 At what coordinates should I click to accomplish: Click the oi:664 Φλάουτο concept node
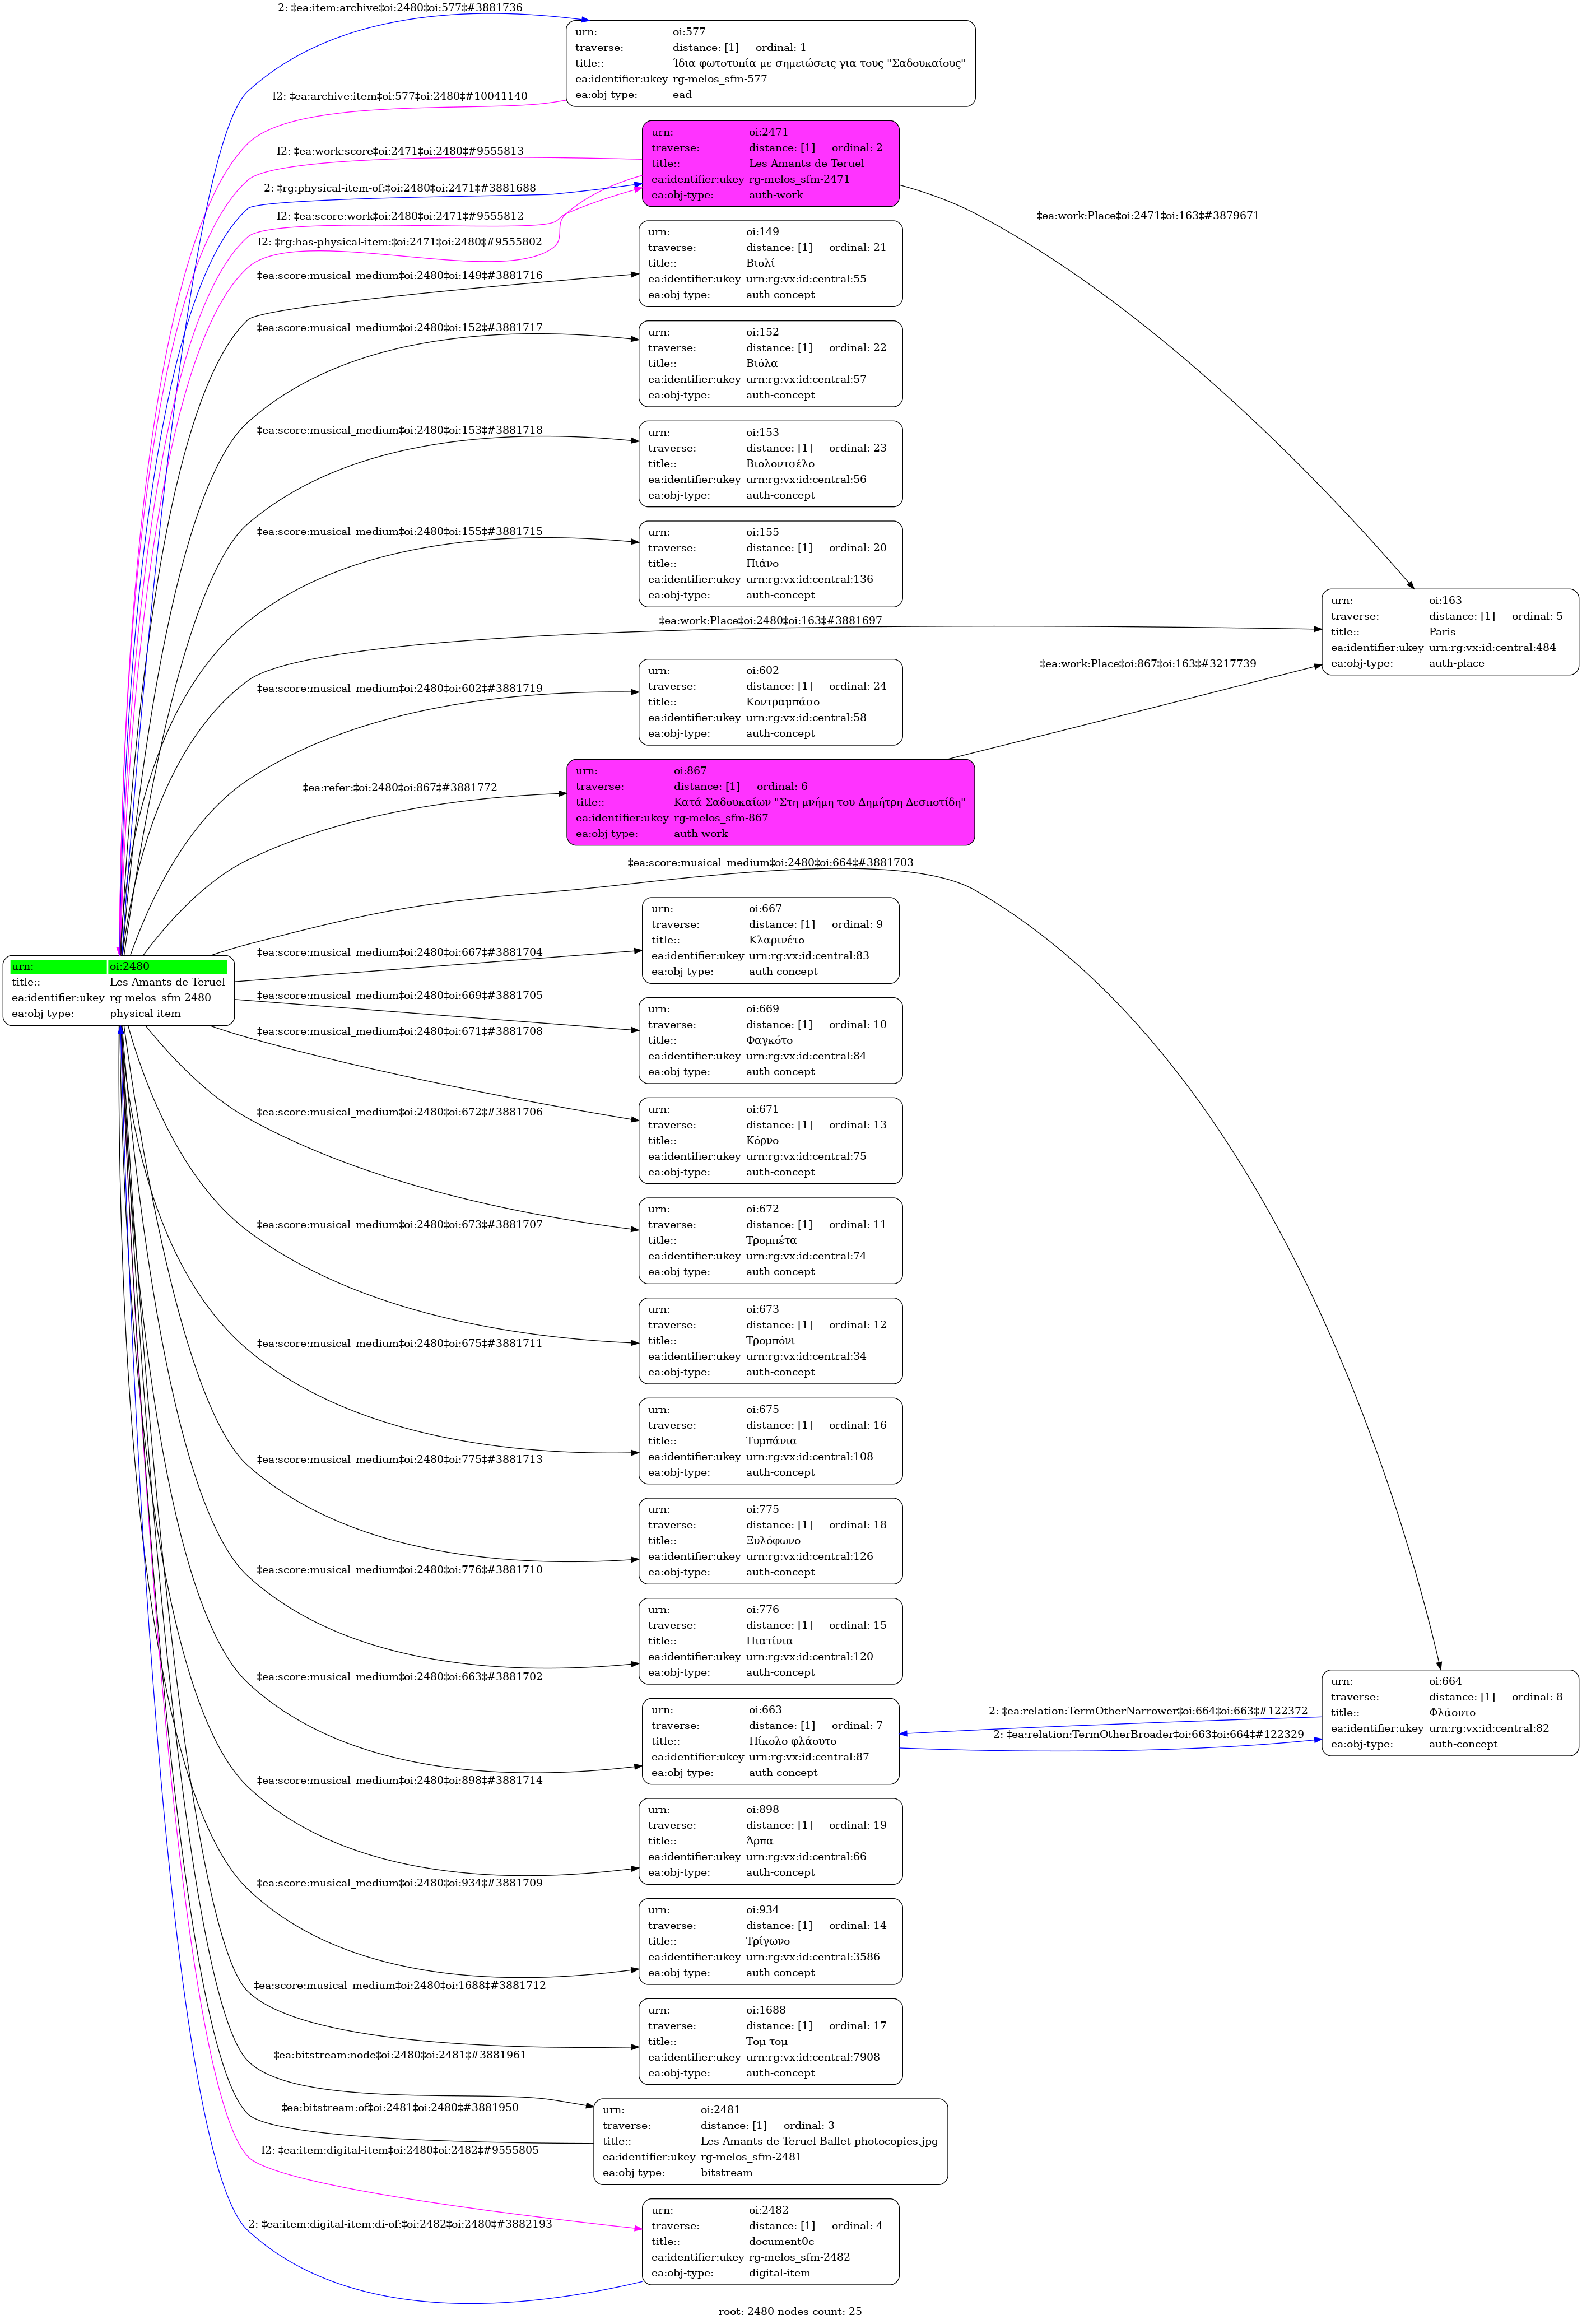1449,1712
